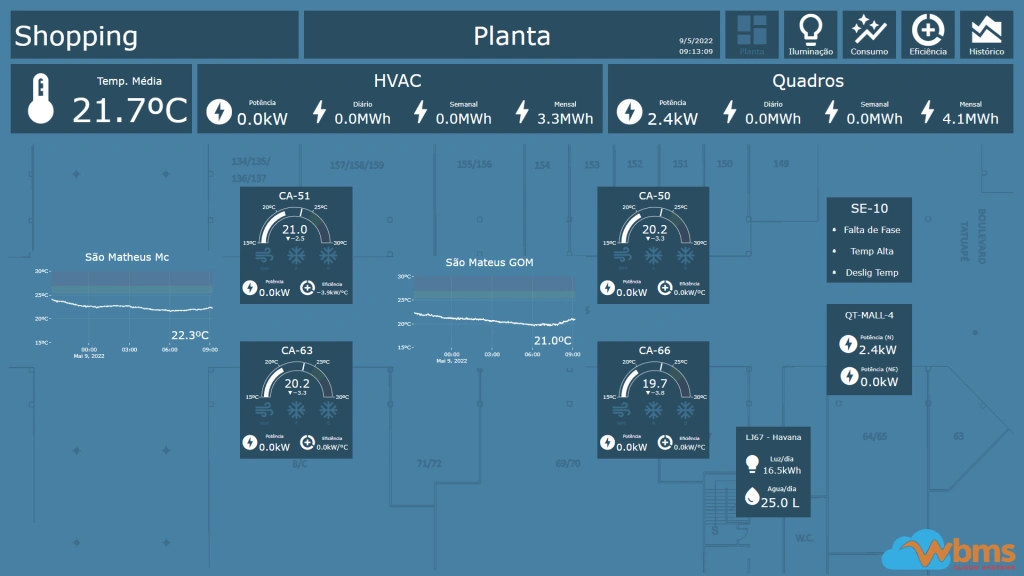Click the Quadros Potência power icon
Viewport: 1024px width, 576px height.
click(x=629, y=113)
